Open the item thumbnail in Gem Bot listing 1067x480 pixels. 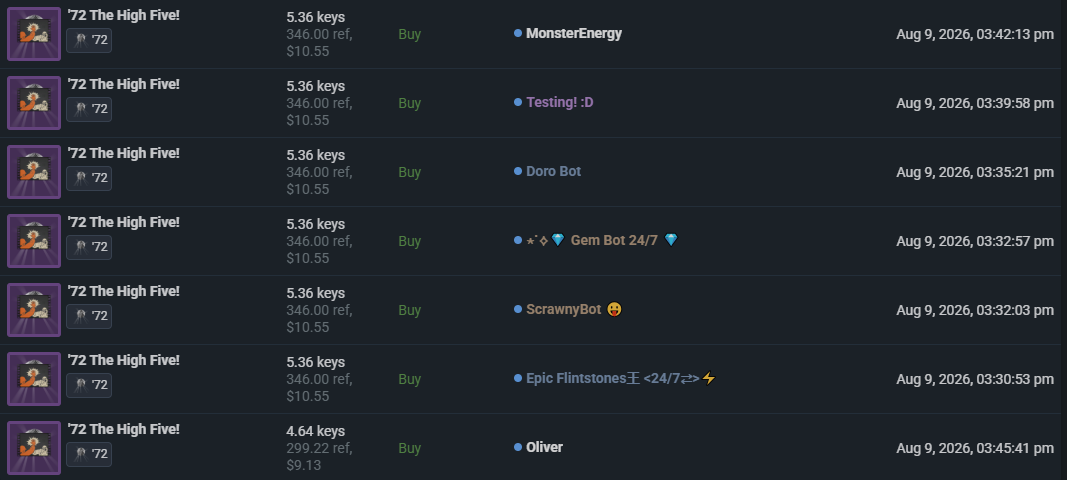coord(34,240)
